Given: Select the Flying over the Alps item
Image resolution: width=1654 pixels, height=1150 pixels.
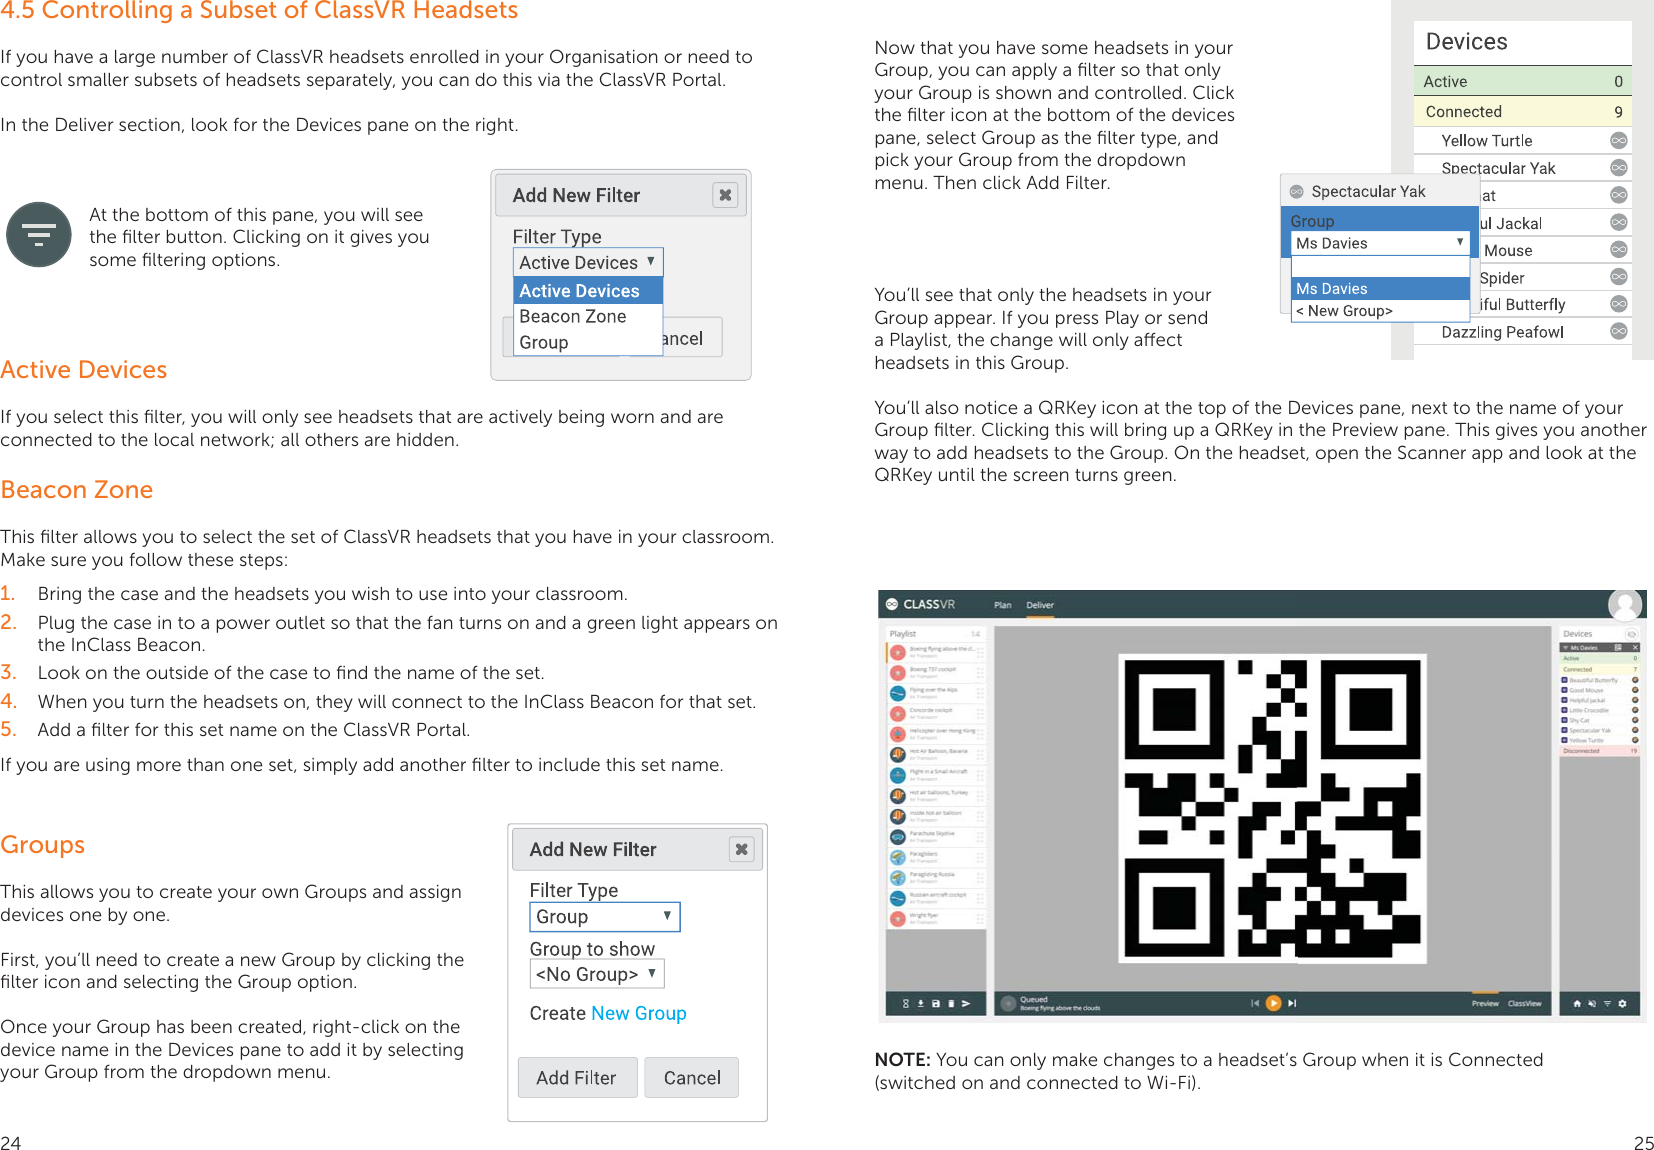Looking at the screenshot, I should tap(936, 693).
